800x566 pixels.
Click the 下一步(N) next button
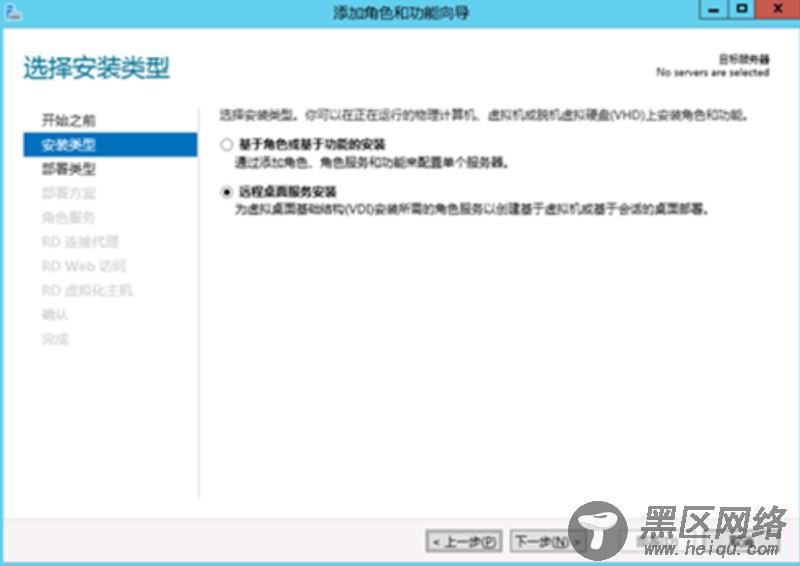point(547,541)
